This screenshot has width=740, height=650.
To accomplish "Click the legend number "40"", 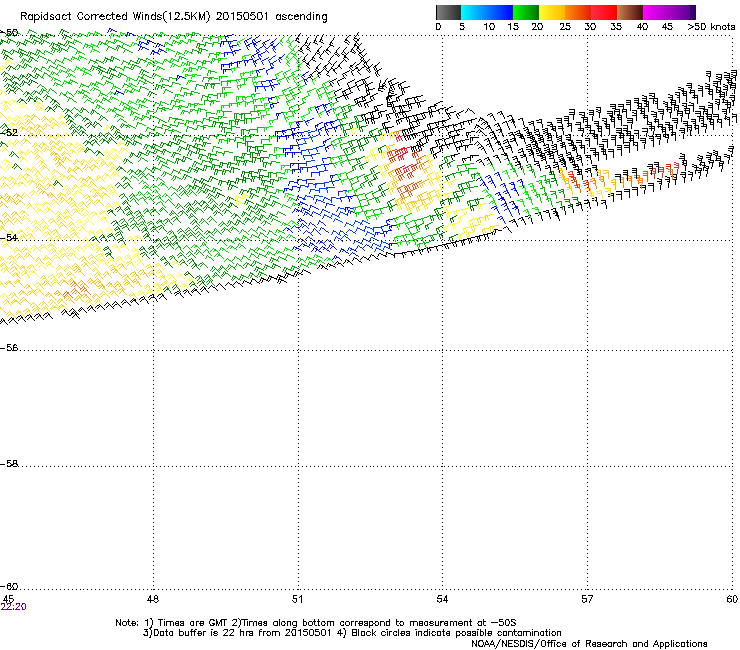I will pos(642,27).
